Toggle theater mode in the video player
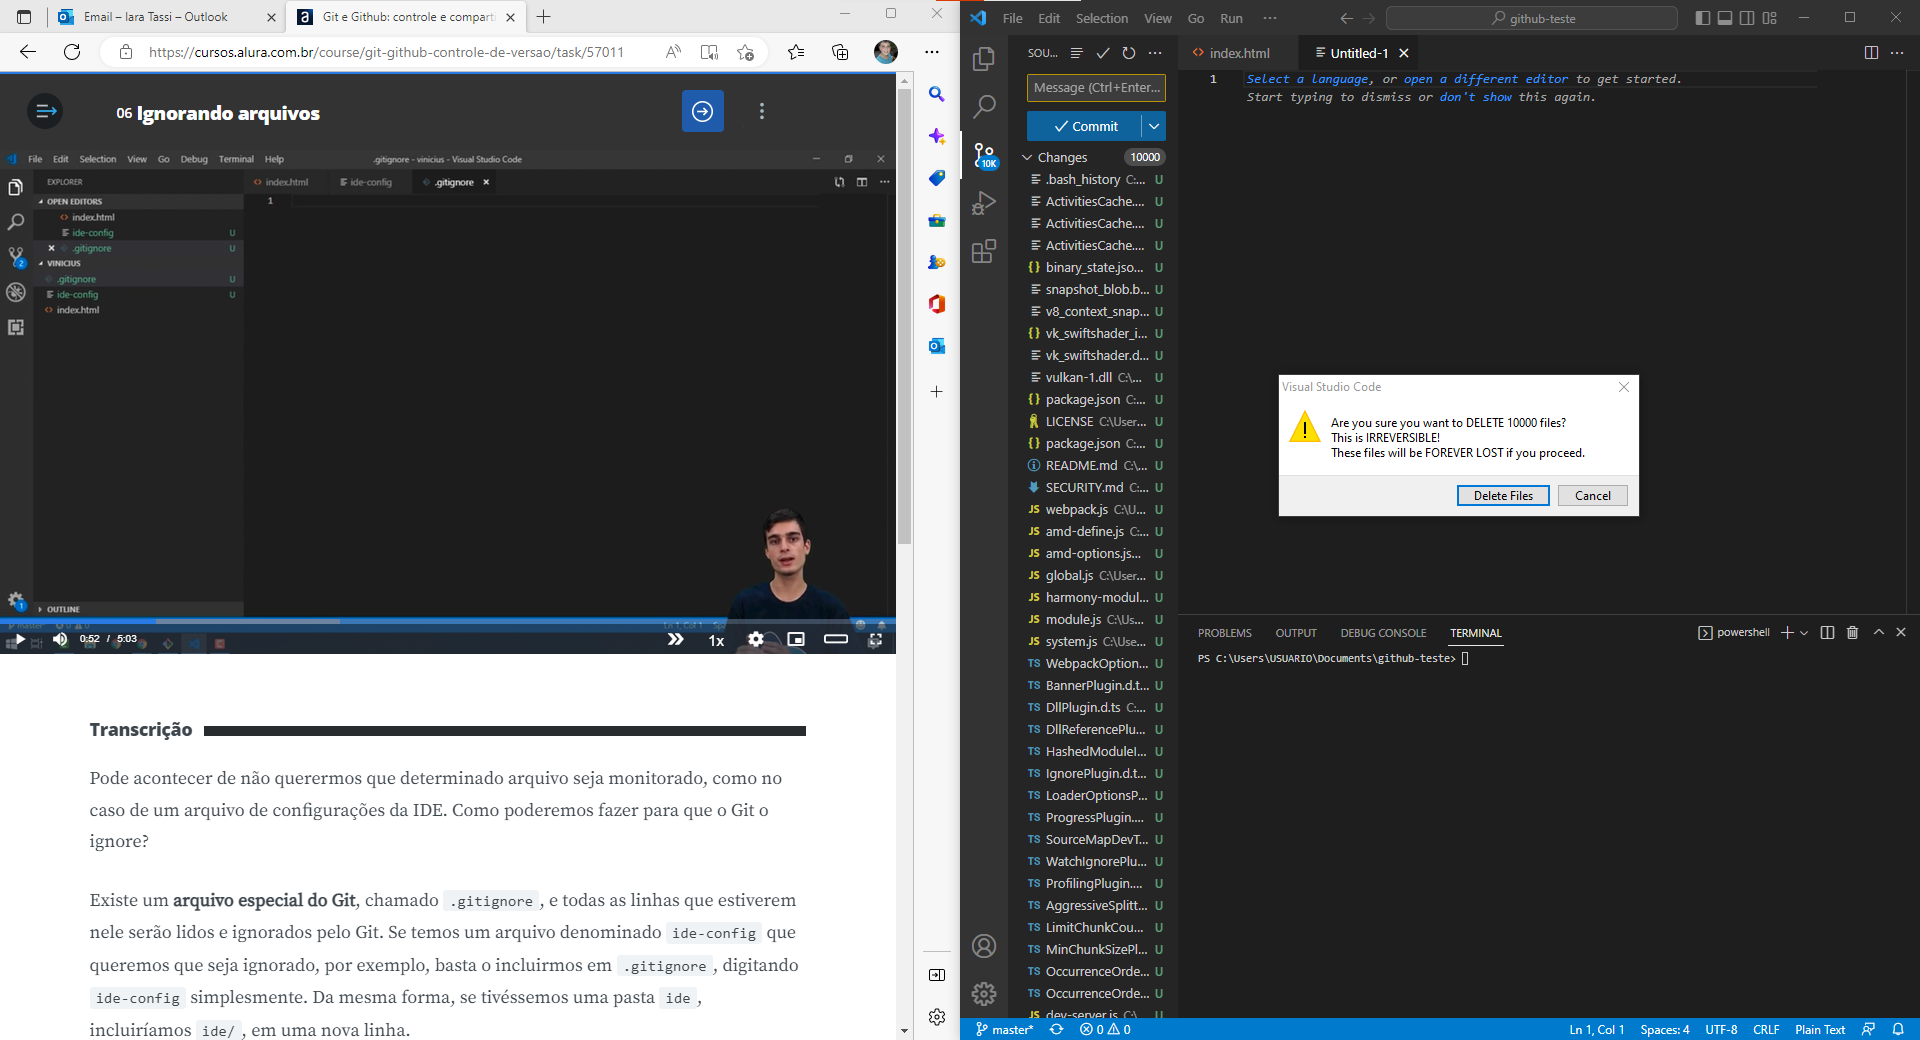The image size is (1920, 1040). 836,639
